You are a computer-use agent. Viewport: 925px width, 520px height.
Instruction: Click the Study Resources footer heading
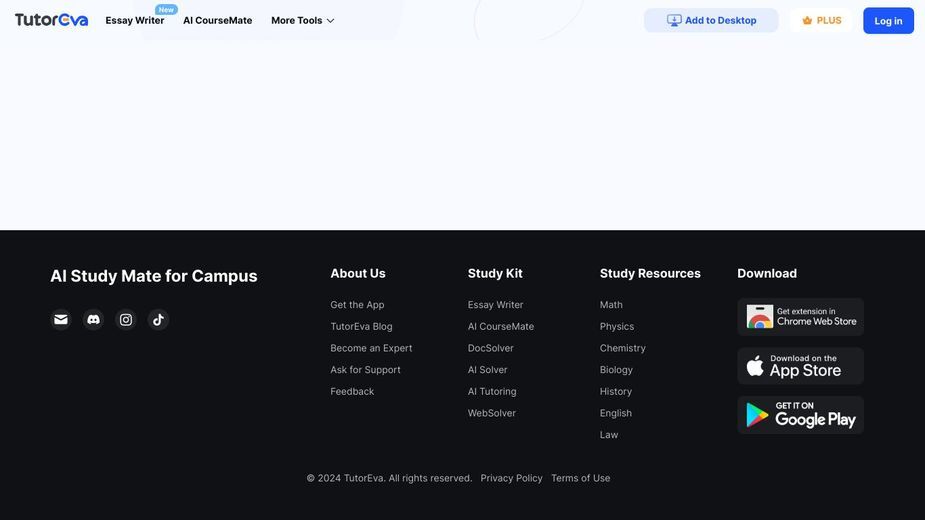(x=650, y=273)
